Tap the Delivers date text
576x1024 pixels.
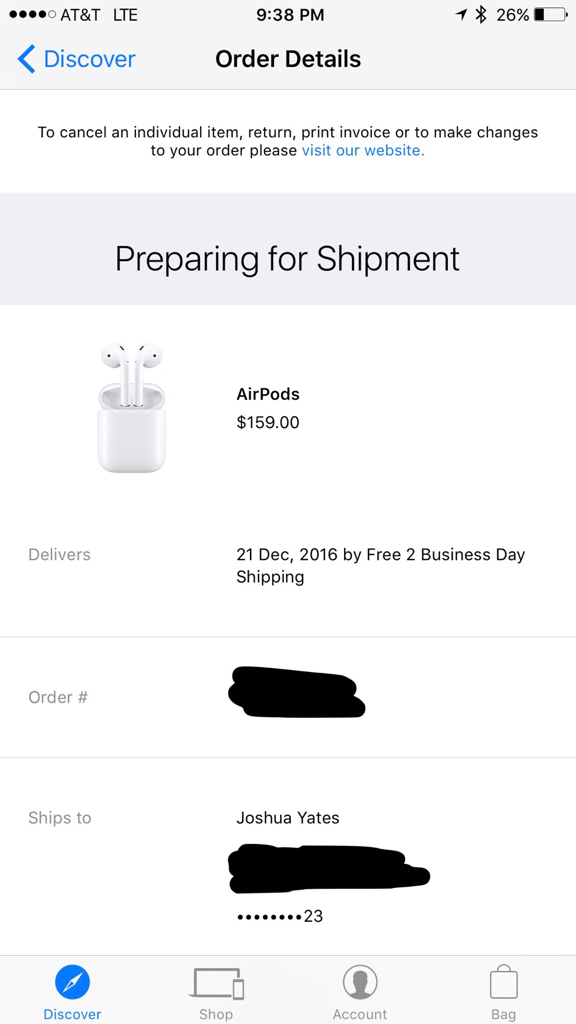point(381,566)
